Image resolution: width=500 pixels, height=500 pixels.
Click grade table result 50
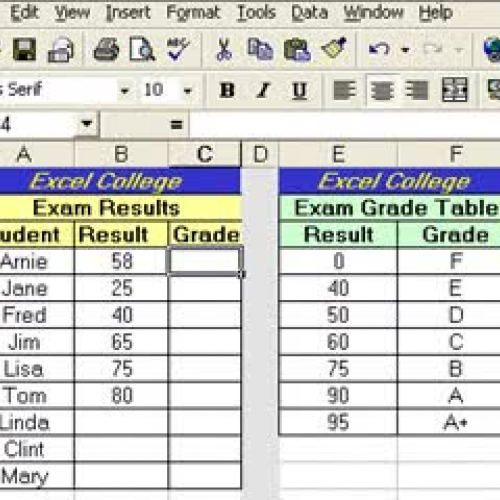click(x=338, y=315)
